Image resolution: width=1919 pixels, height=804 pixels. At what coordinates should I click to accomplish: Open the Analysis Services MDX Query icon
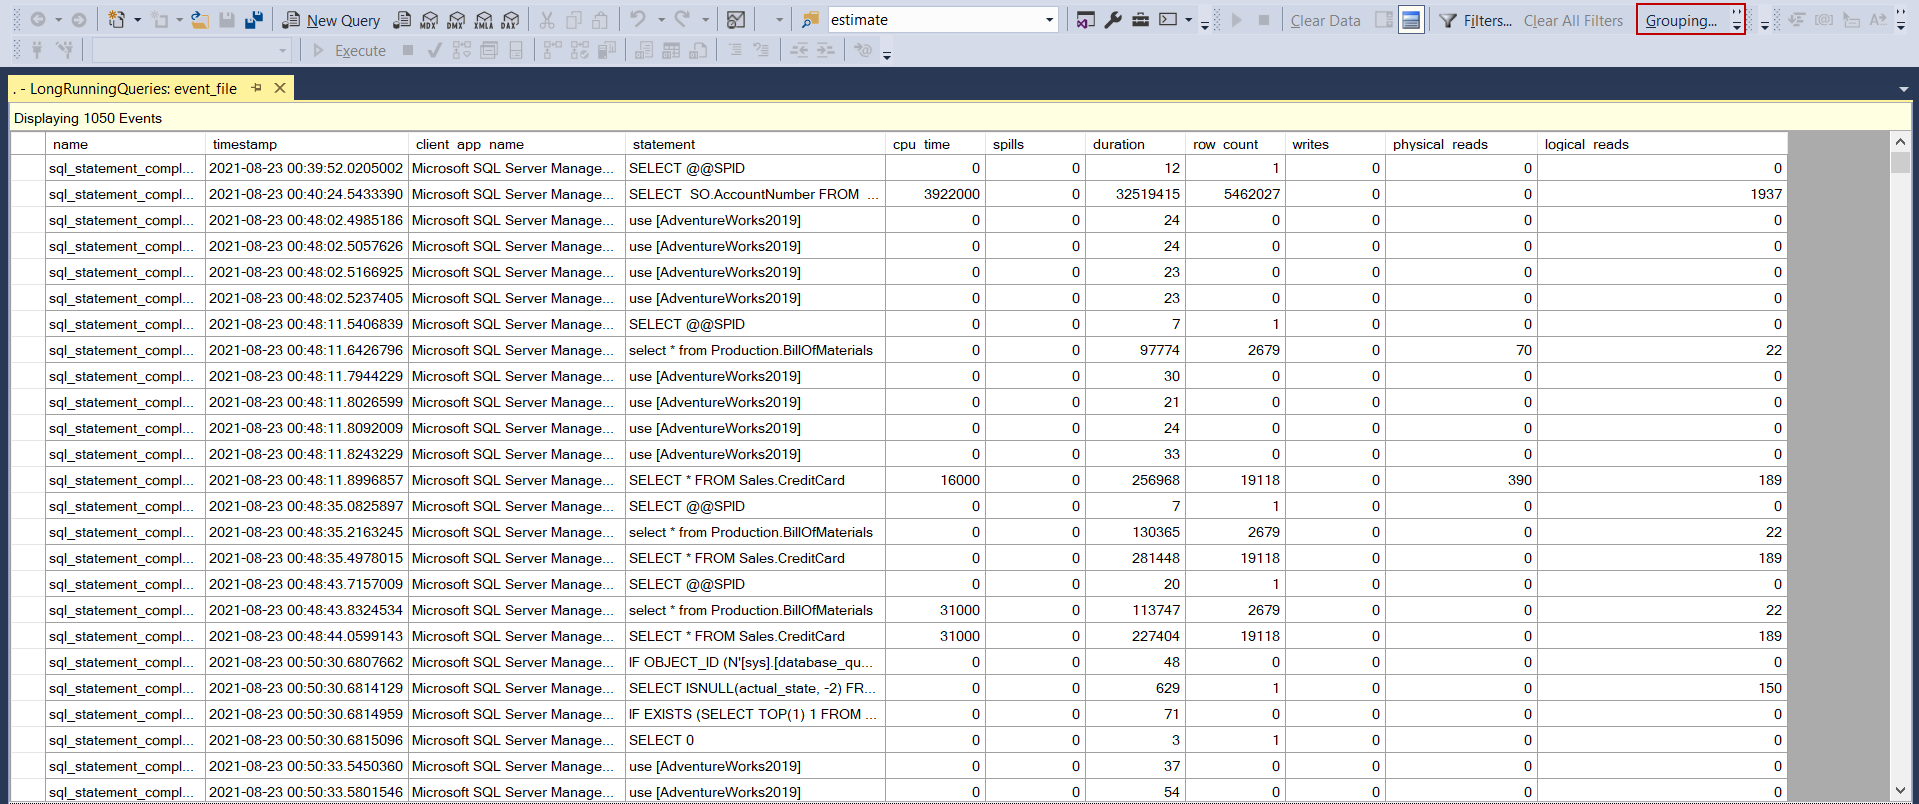pos(429,20)
